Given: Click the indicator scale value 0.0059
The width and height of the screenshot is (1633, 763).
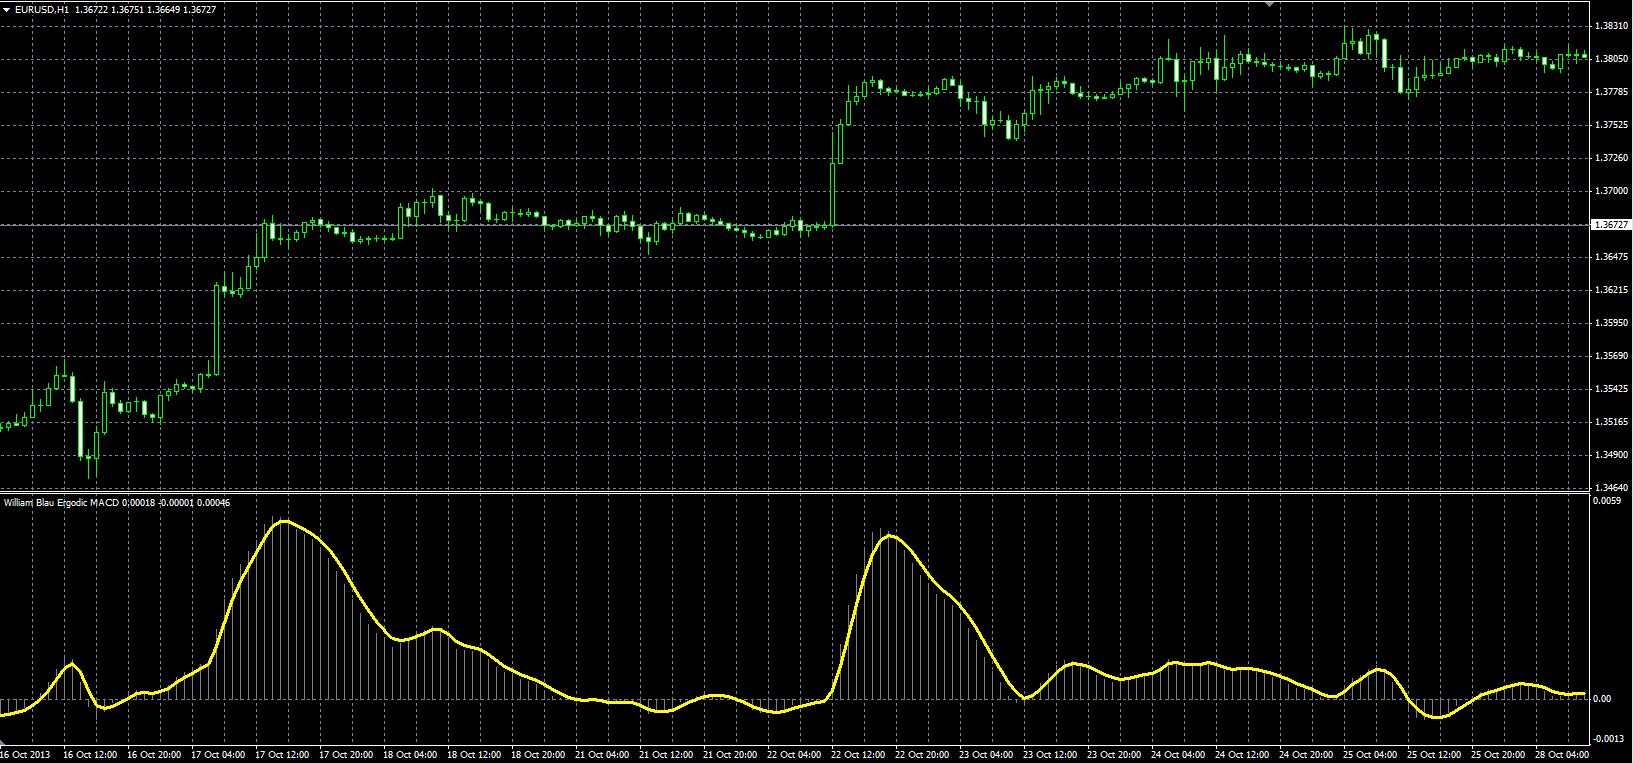Looking at the screenshot, I should [1606, 501].
